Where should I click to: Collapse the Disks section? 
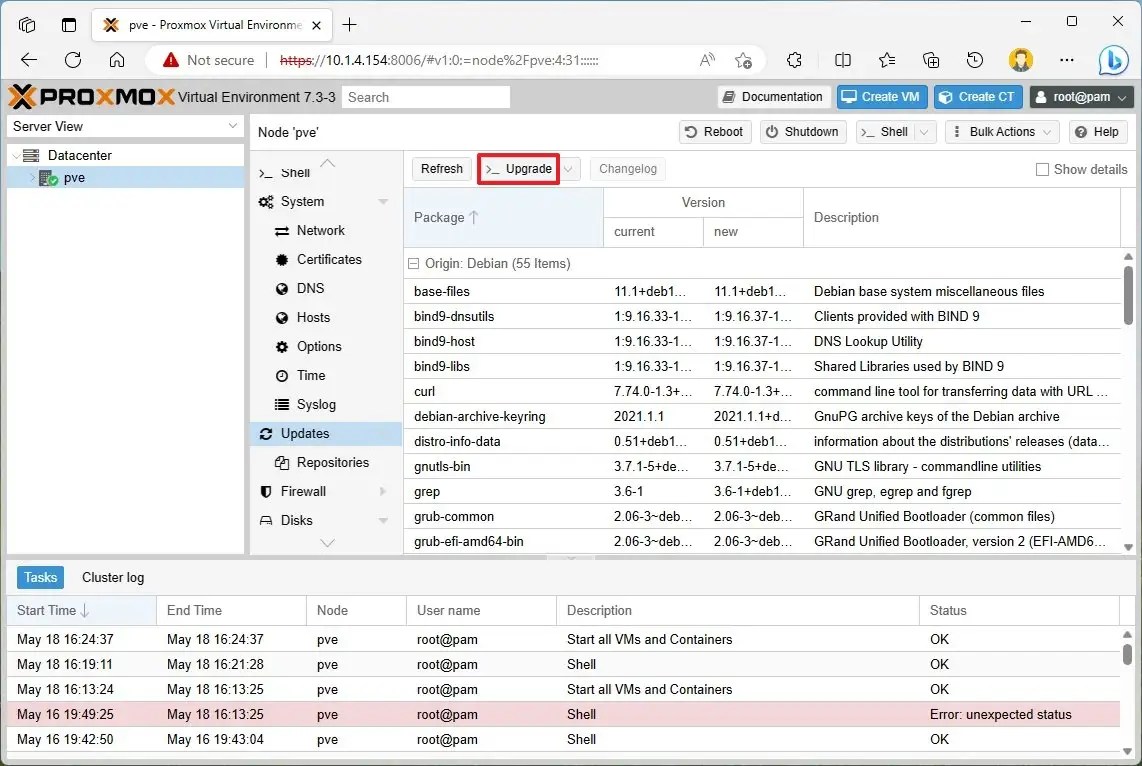(384, 521)
